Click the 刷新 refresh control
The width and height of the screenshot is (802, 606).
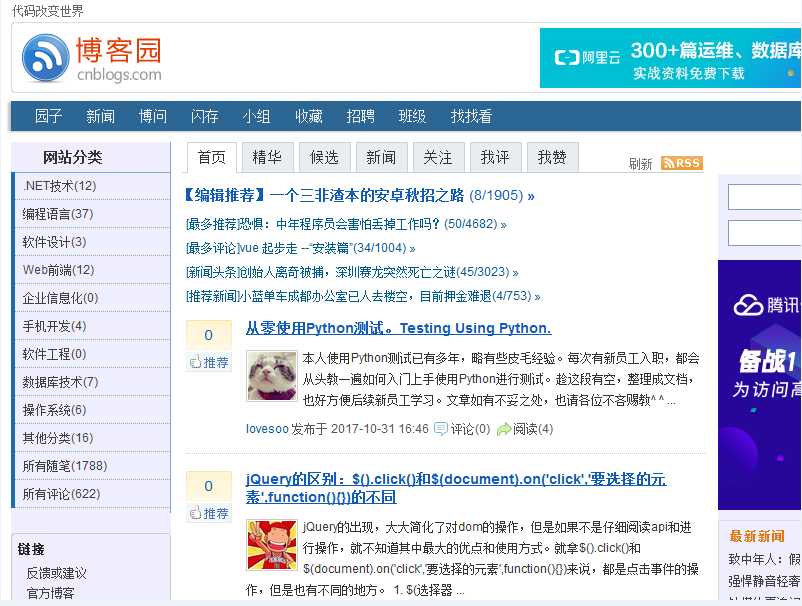[x=640, y=163]
